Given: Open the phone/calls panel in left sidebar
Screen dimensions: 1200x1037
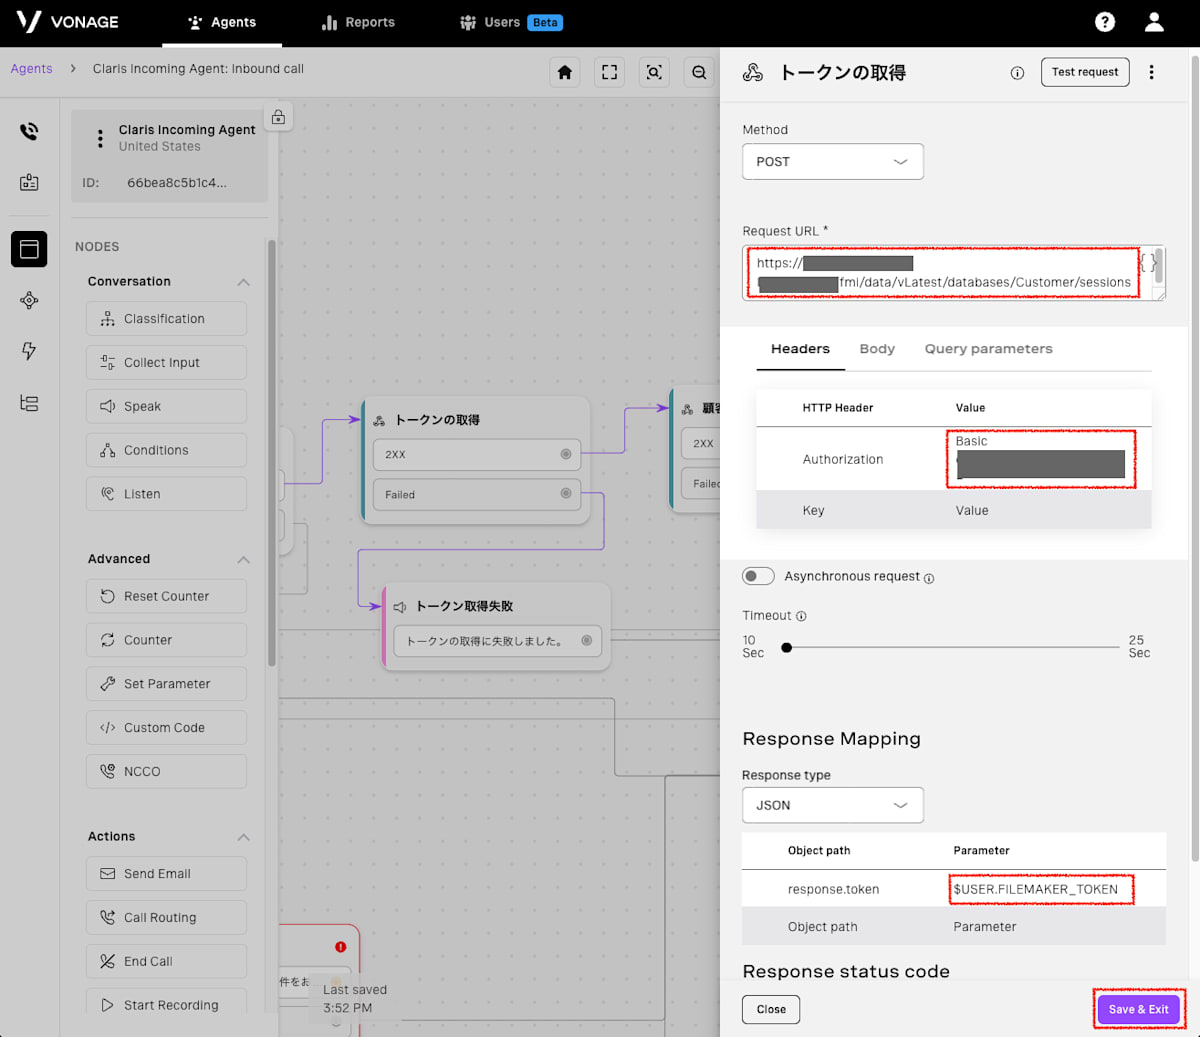Looking at the screenshot, I should coord(29,130).
